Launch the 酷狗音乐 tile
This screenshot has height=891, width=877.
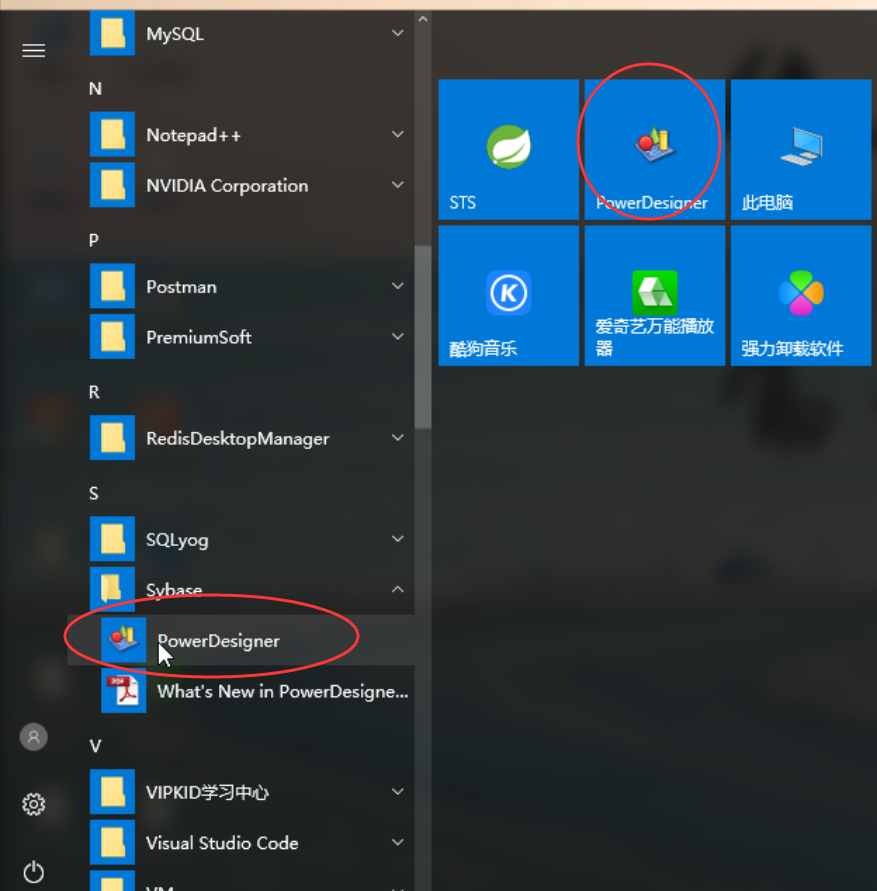tap(509, 295)
